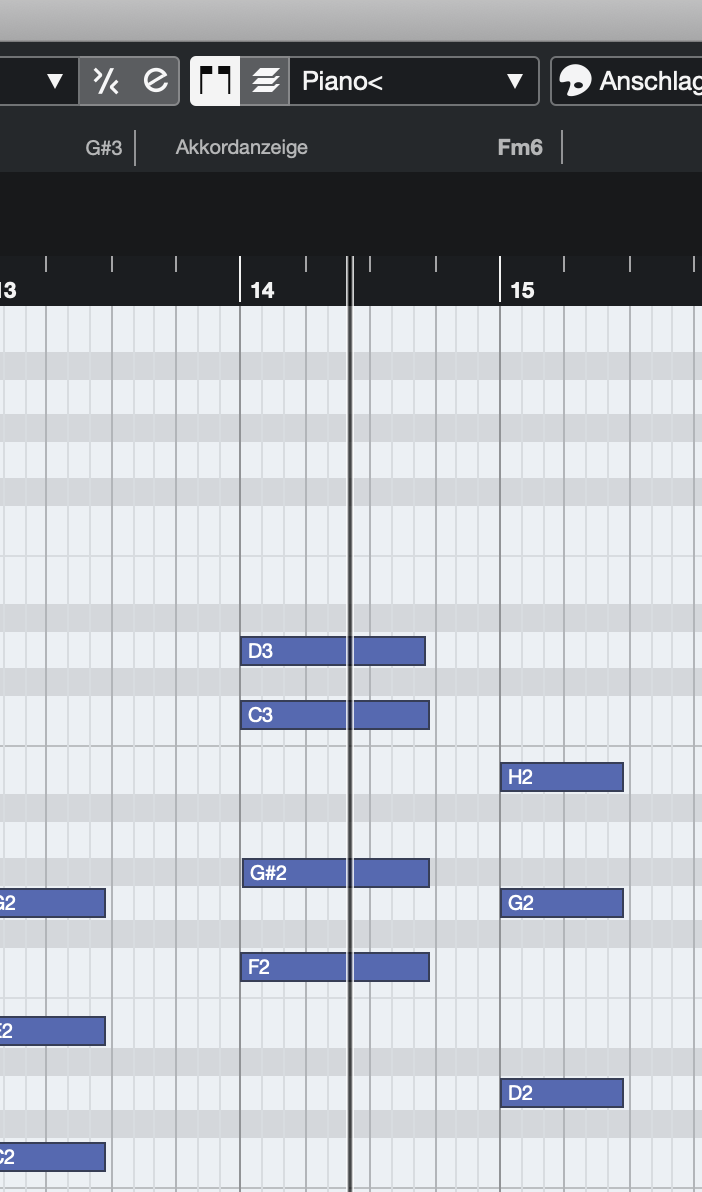Viewport: 702px width, 1192px height.
Task: Toggle the e-shaped toolbar button
Action: pos(155,81)
